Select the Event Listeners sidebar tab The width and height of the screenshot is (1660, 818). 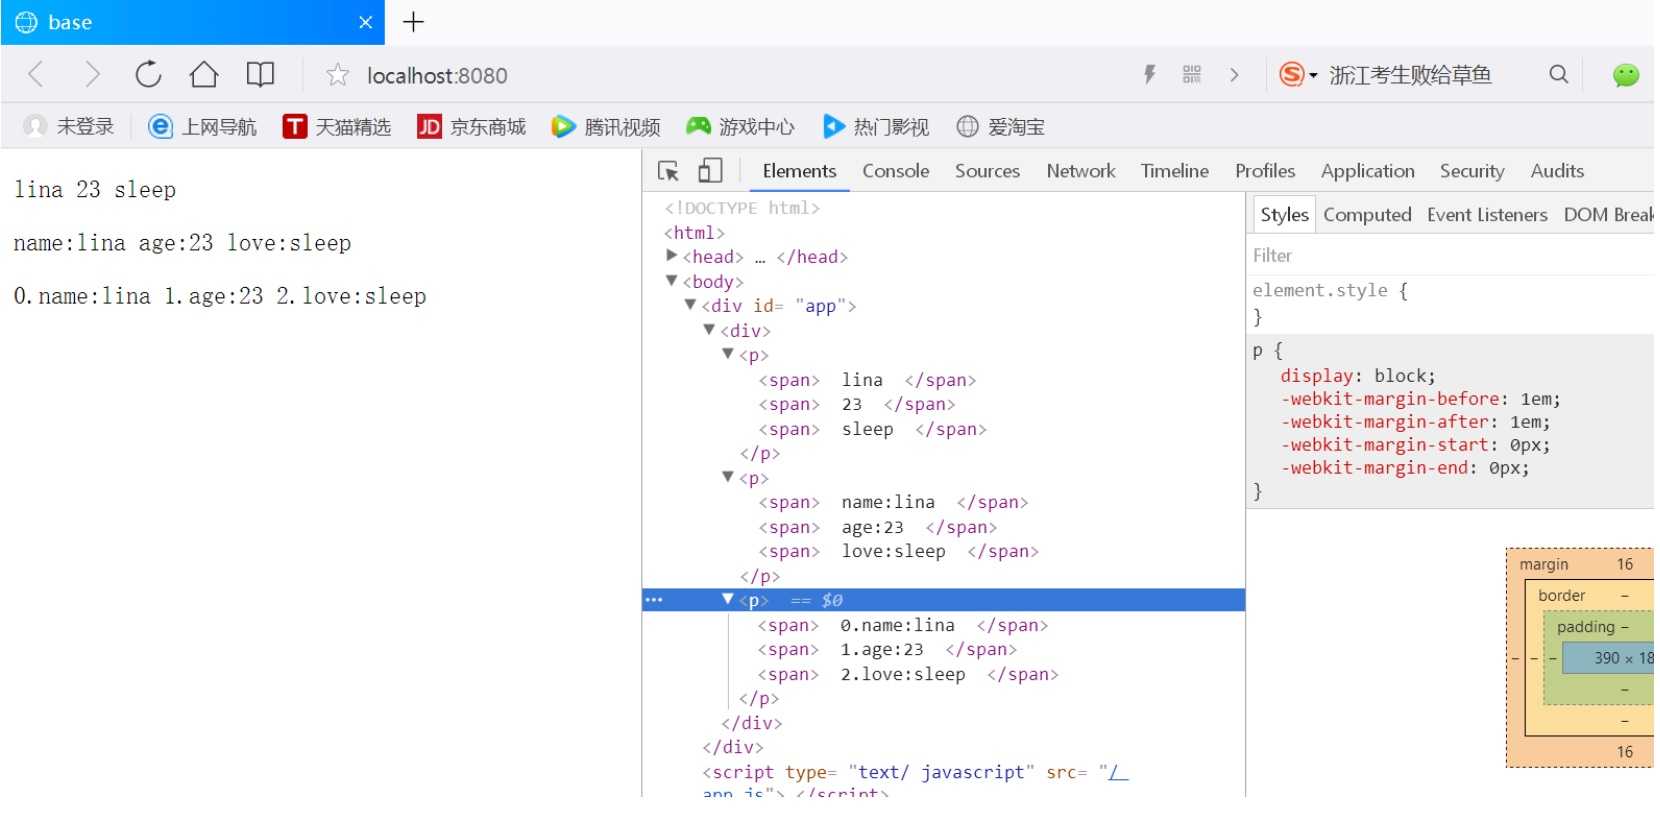[1487, 215]
